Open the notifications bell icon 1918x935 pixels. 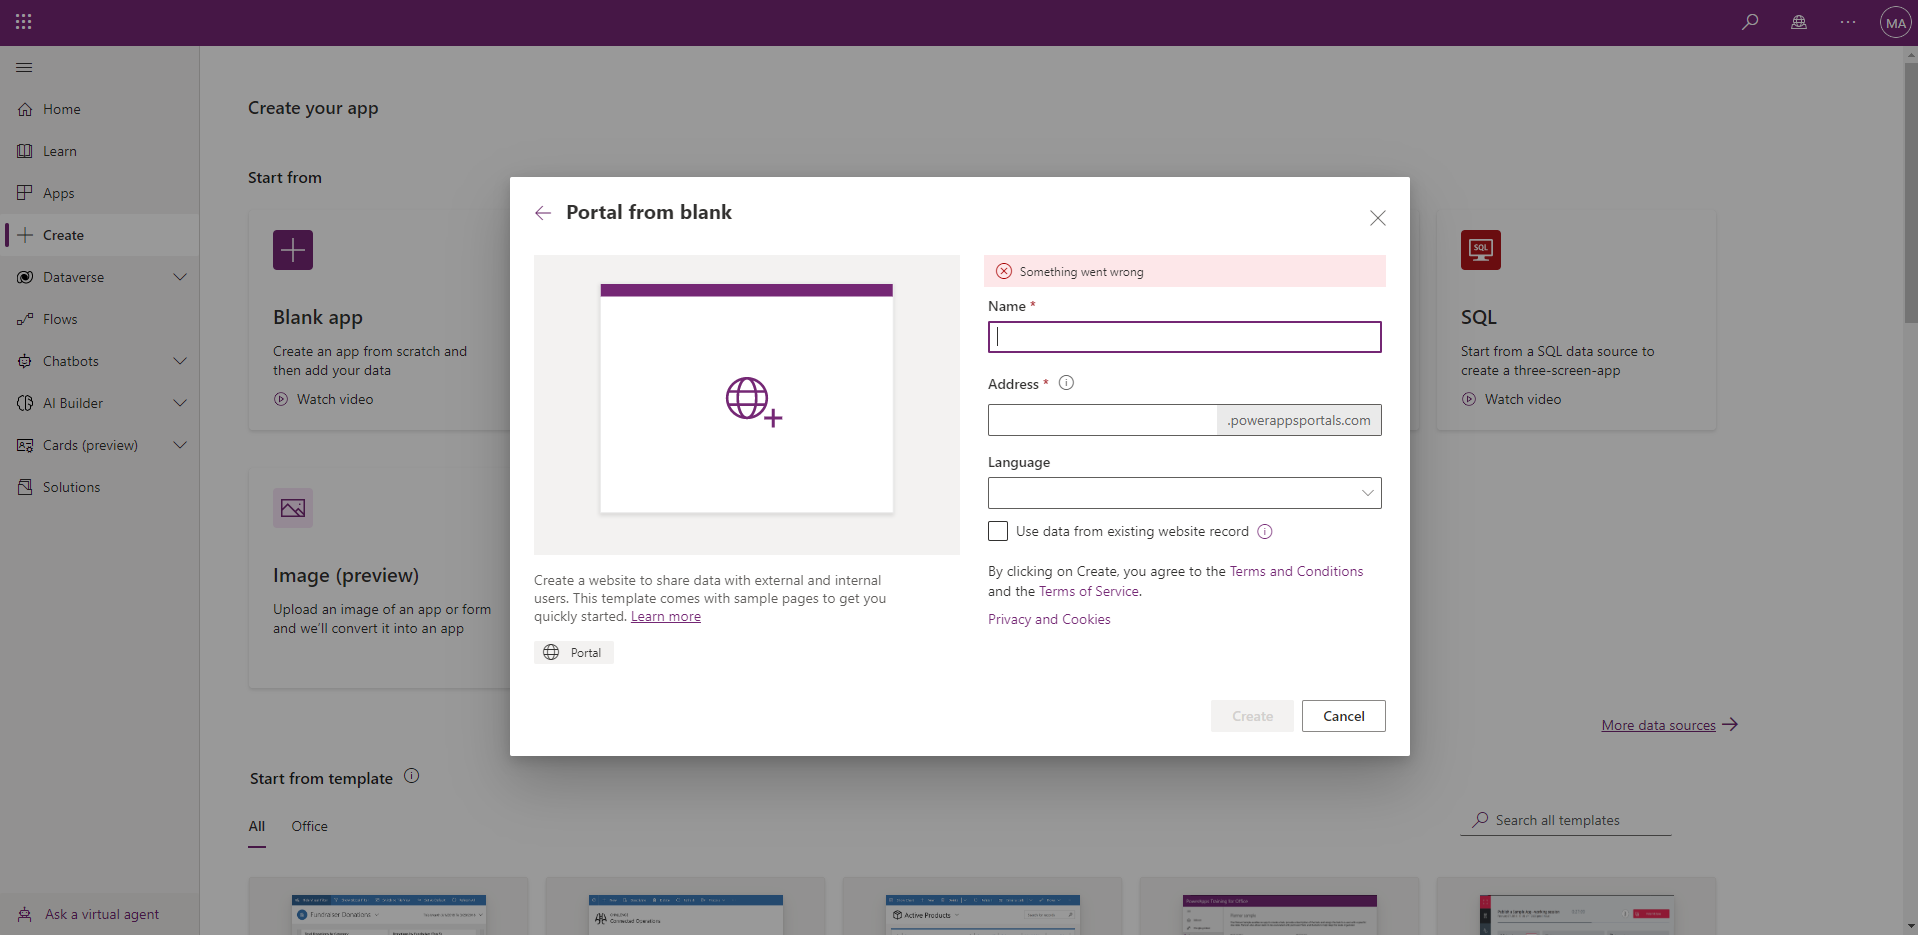pos(1799,22)
